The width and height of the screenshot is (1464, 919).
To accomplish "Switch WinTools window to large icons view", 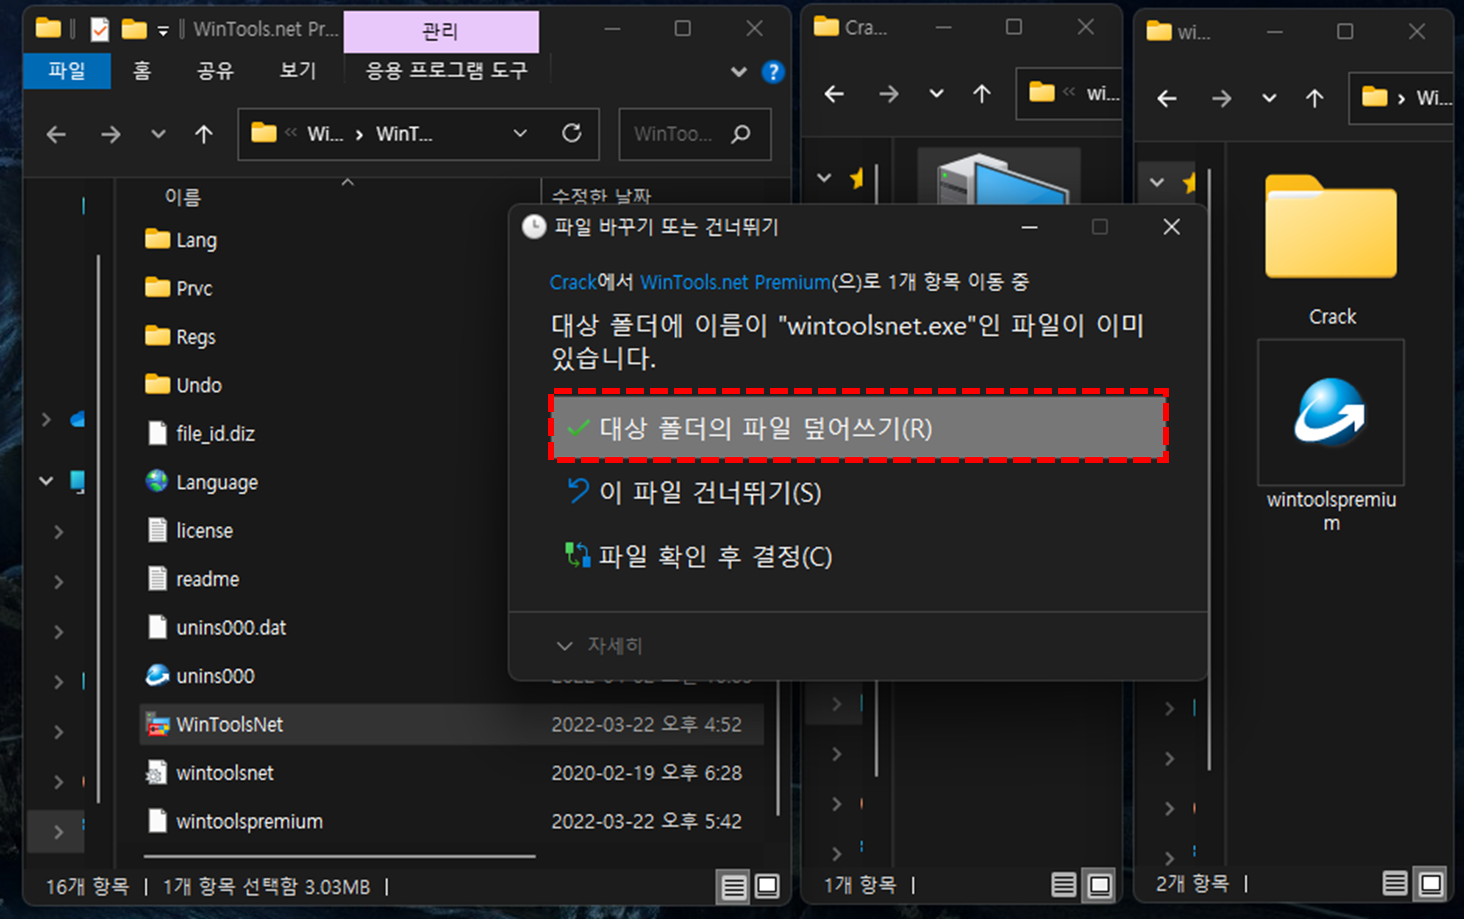I will click(767, 886).
